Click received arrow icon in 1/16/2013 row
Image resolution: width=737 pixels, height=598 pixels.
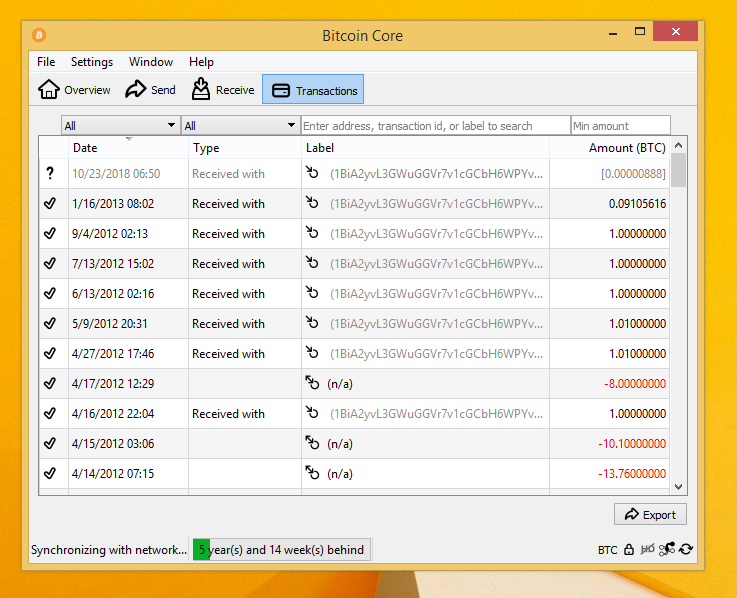pyautogui.click(x=312, y=203)
